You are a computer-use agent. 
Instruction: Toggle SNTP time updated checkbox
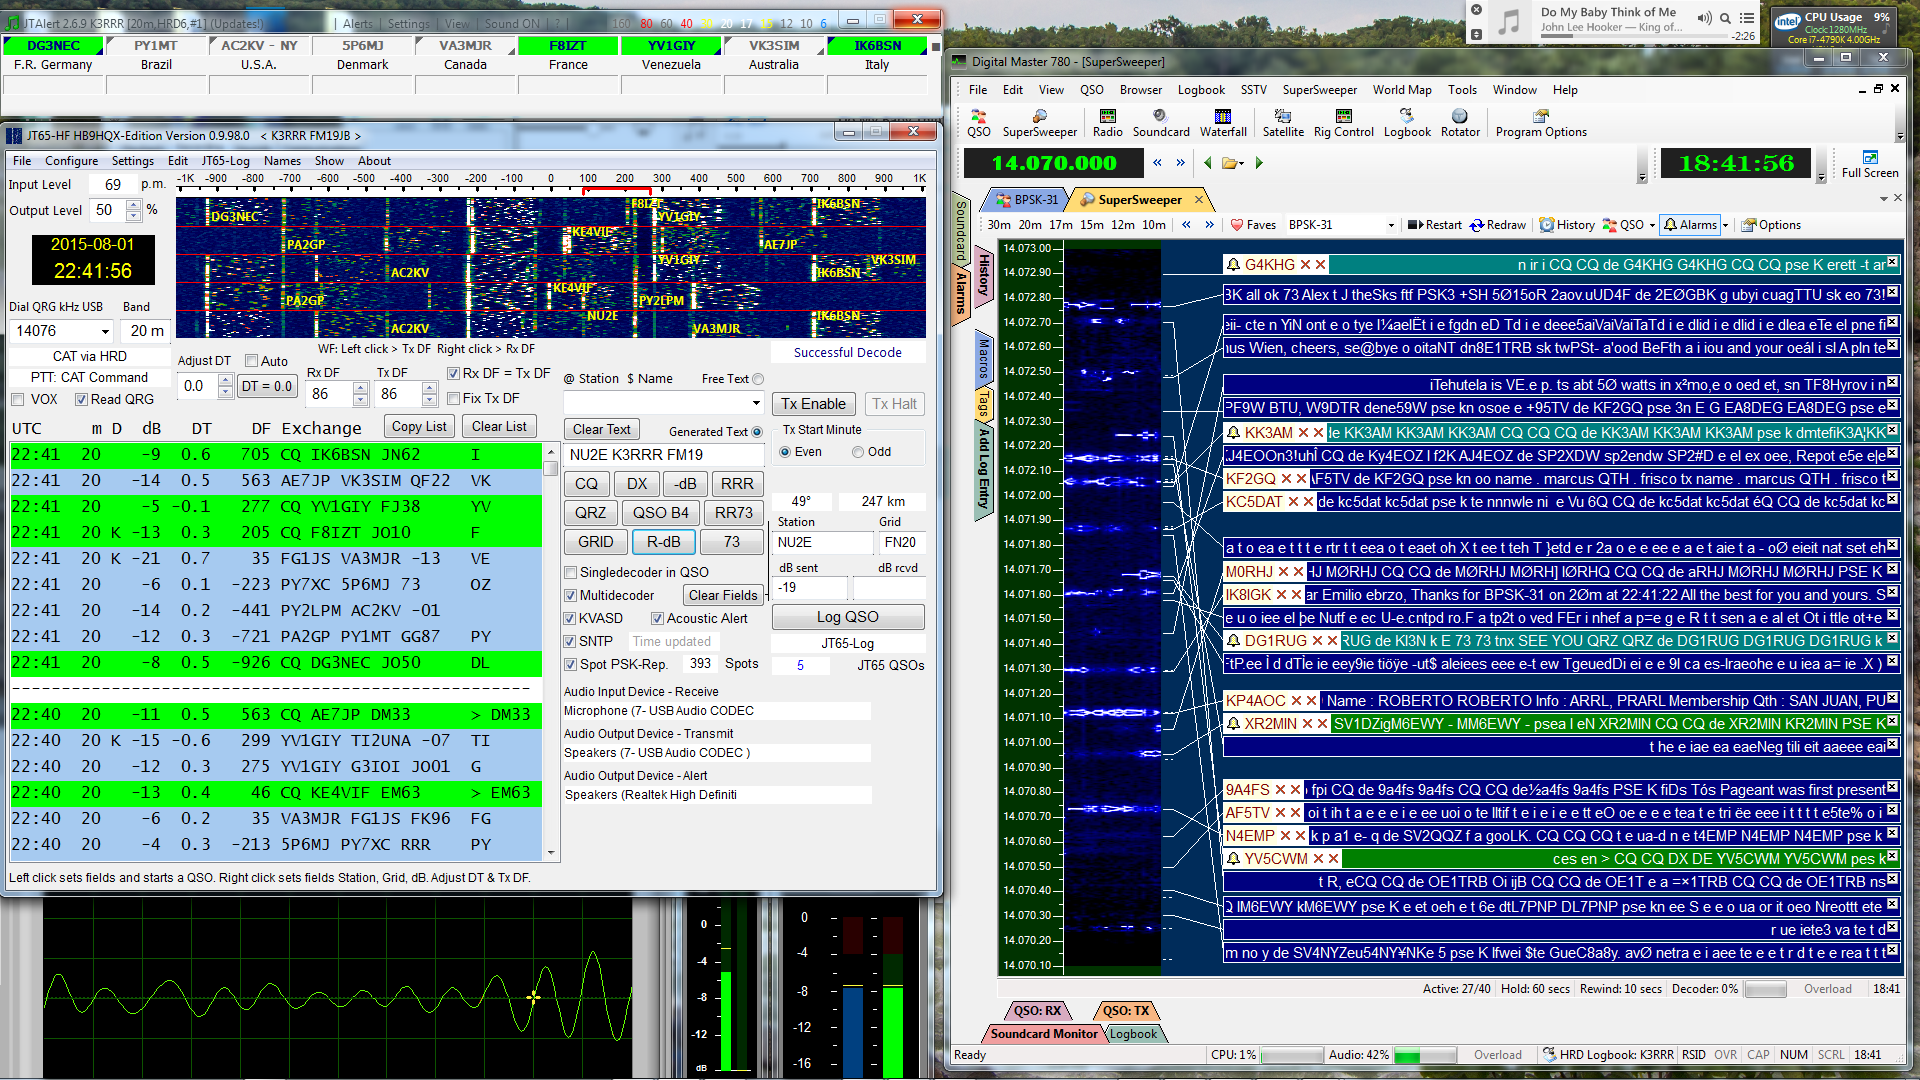tap(574, 640)
